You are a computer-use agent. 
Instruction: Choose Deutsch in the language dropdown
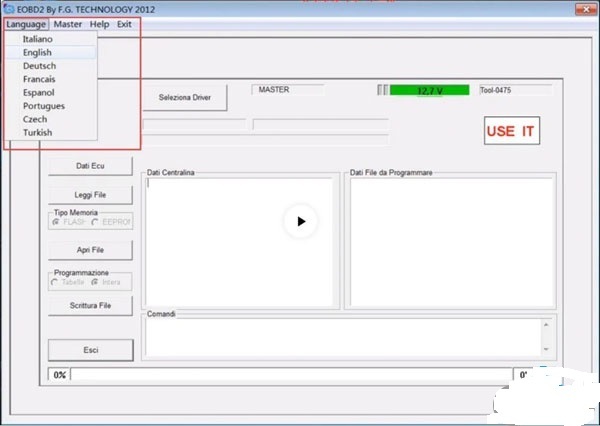(x=39, y=65)
